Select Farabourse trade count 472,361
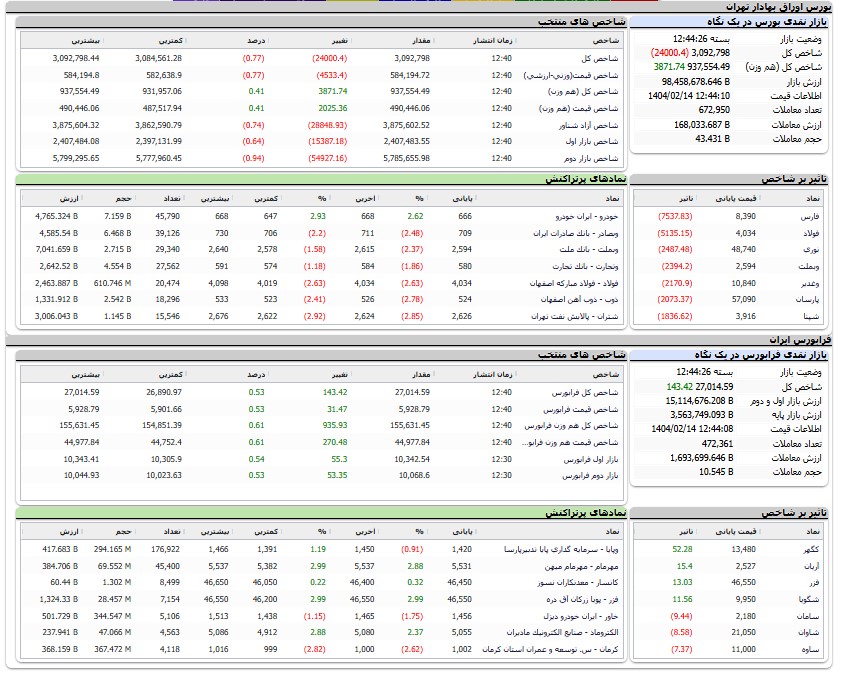This screenshot has width=842, height=677. coord(717,443)
